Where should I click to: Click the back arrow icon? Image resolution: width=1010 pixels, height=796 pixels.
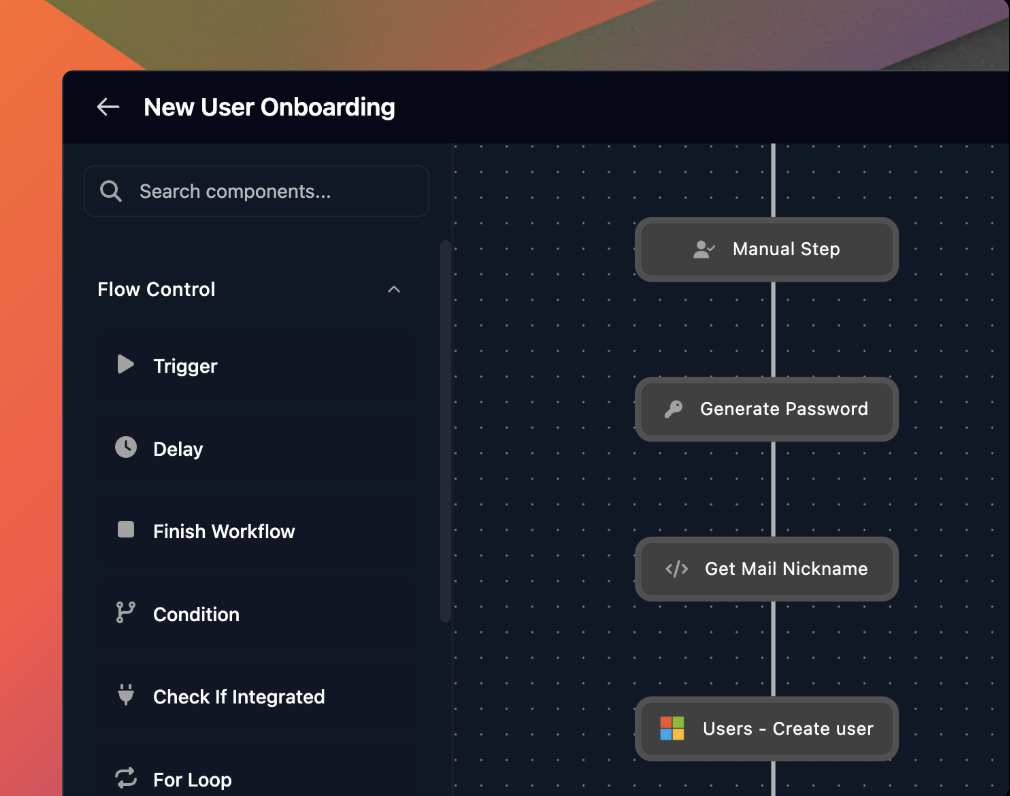tap(108, 107)
